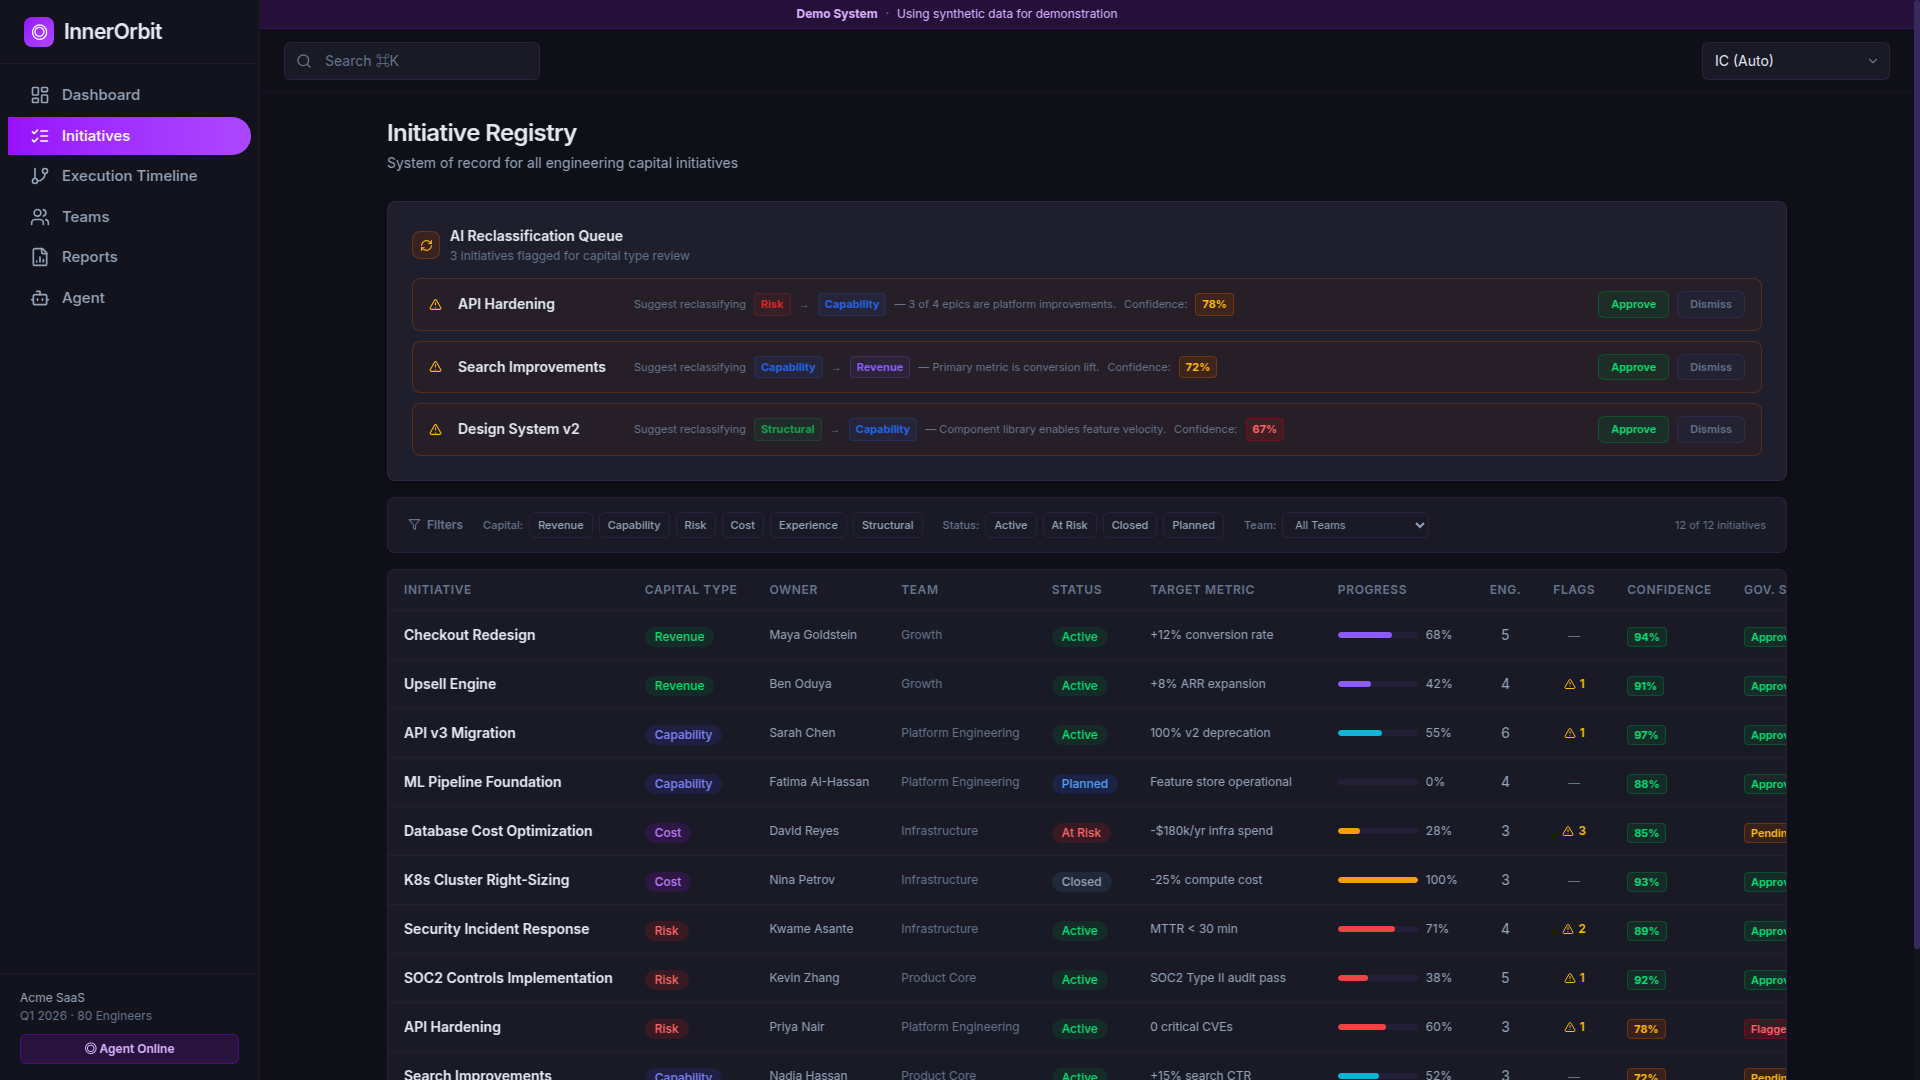The width and height of the screenshot is (1920, 1080).
Task: Click the warning triangle next to API Hardening
Action: 436,305
